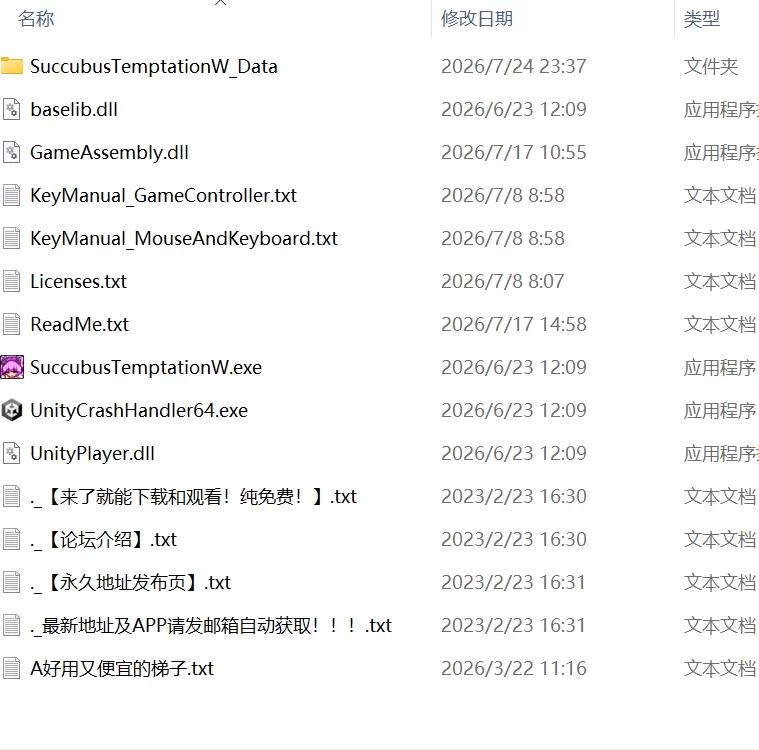759x750 pixels.
Task: Click the Licenses.txt document icon
Action: pos(12,281)
